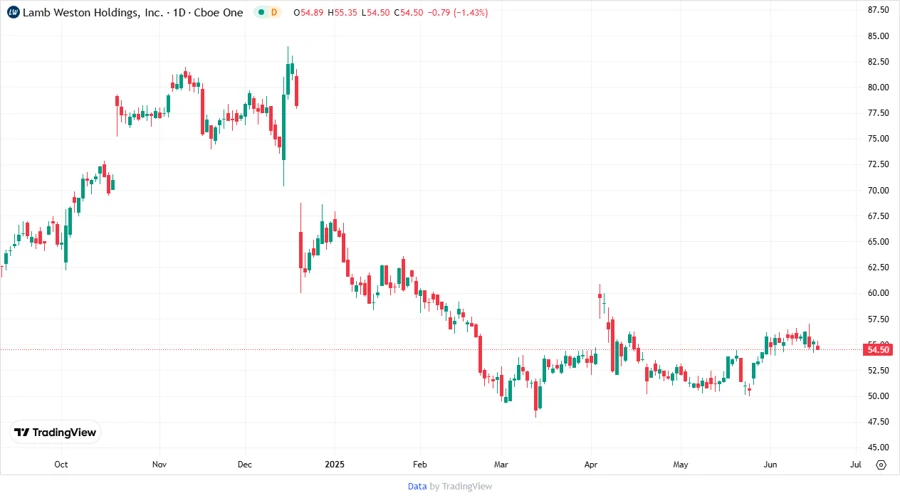The width and height of the screenshot is (900, 498).
Task: Click the 67.50 price axis label
Action: [x=878, y=216]
